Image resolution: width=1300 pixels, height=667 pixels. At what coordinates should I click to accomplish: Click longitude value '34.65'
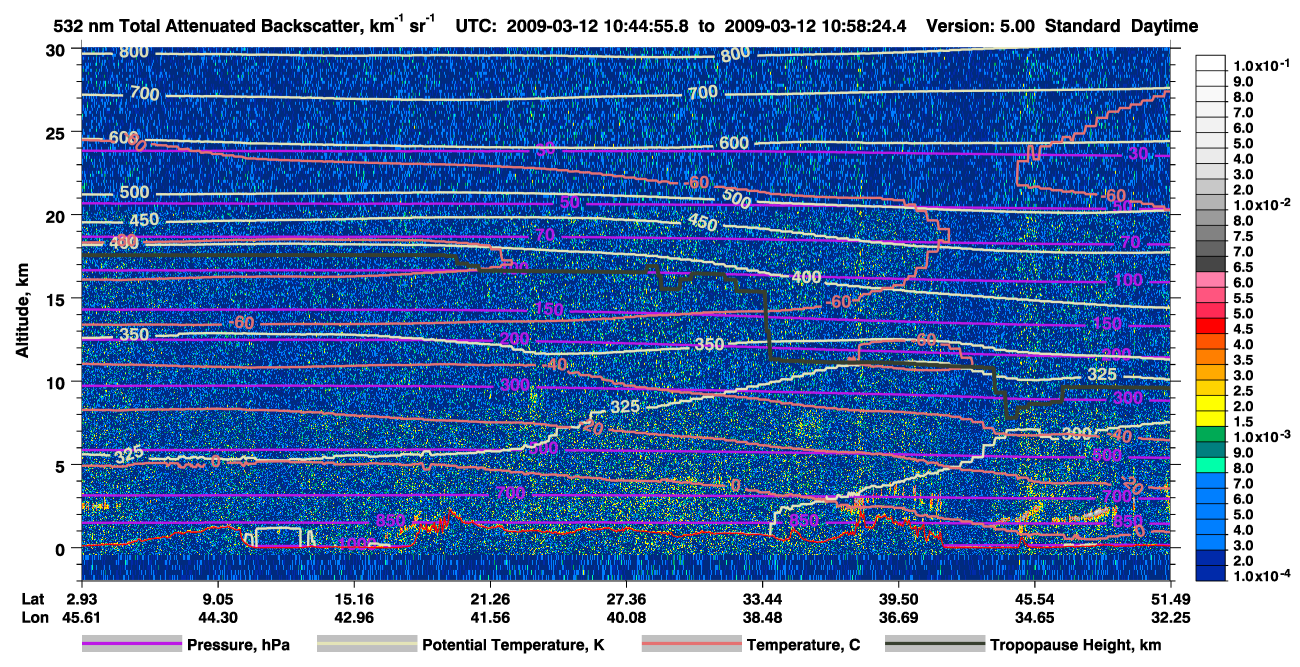[1034, 618]
